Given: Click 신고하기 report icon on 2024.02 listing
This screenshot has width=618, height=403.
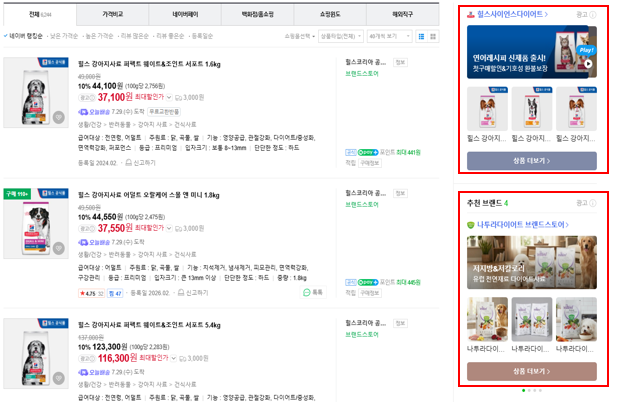Looking at the screenshot, I should tap(128, 162).
